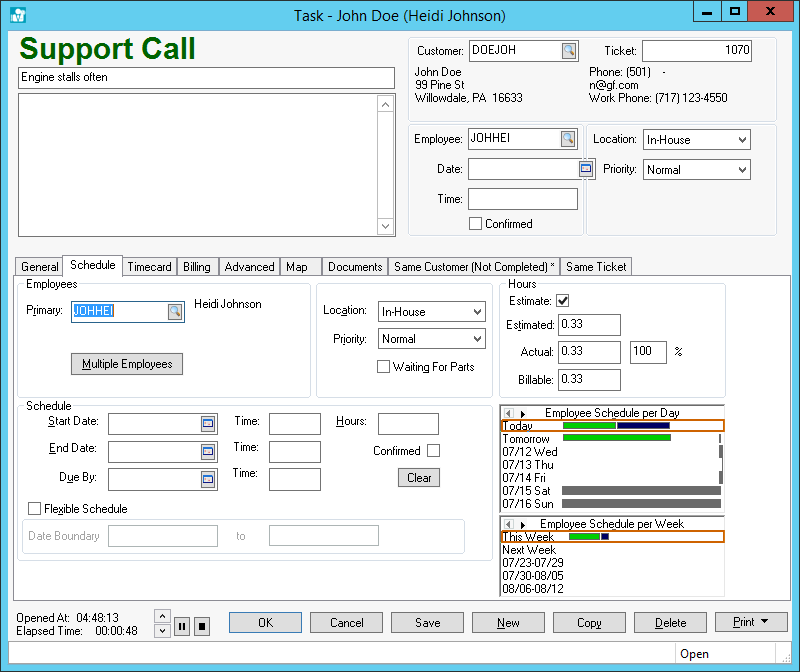Open Start Date calendar picker
This screenshot has height=672, width=800.
[x=208, y=424]
